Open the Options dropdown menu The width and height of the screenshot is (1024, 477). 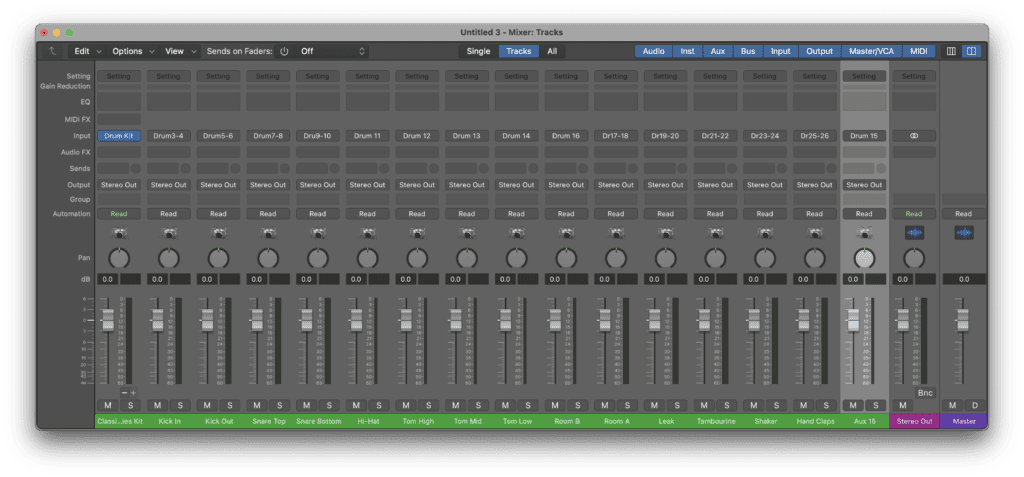click(133, 51)
